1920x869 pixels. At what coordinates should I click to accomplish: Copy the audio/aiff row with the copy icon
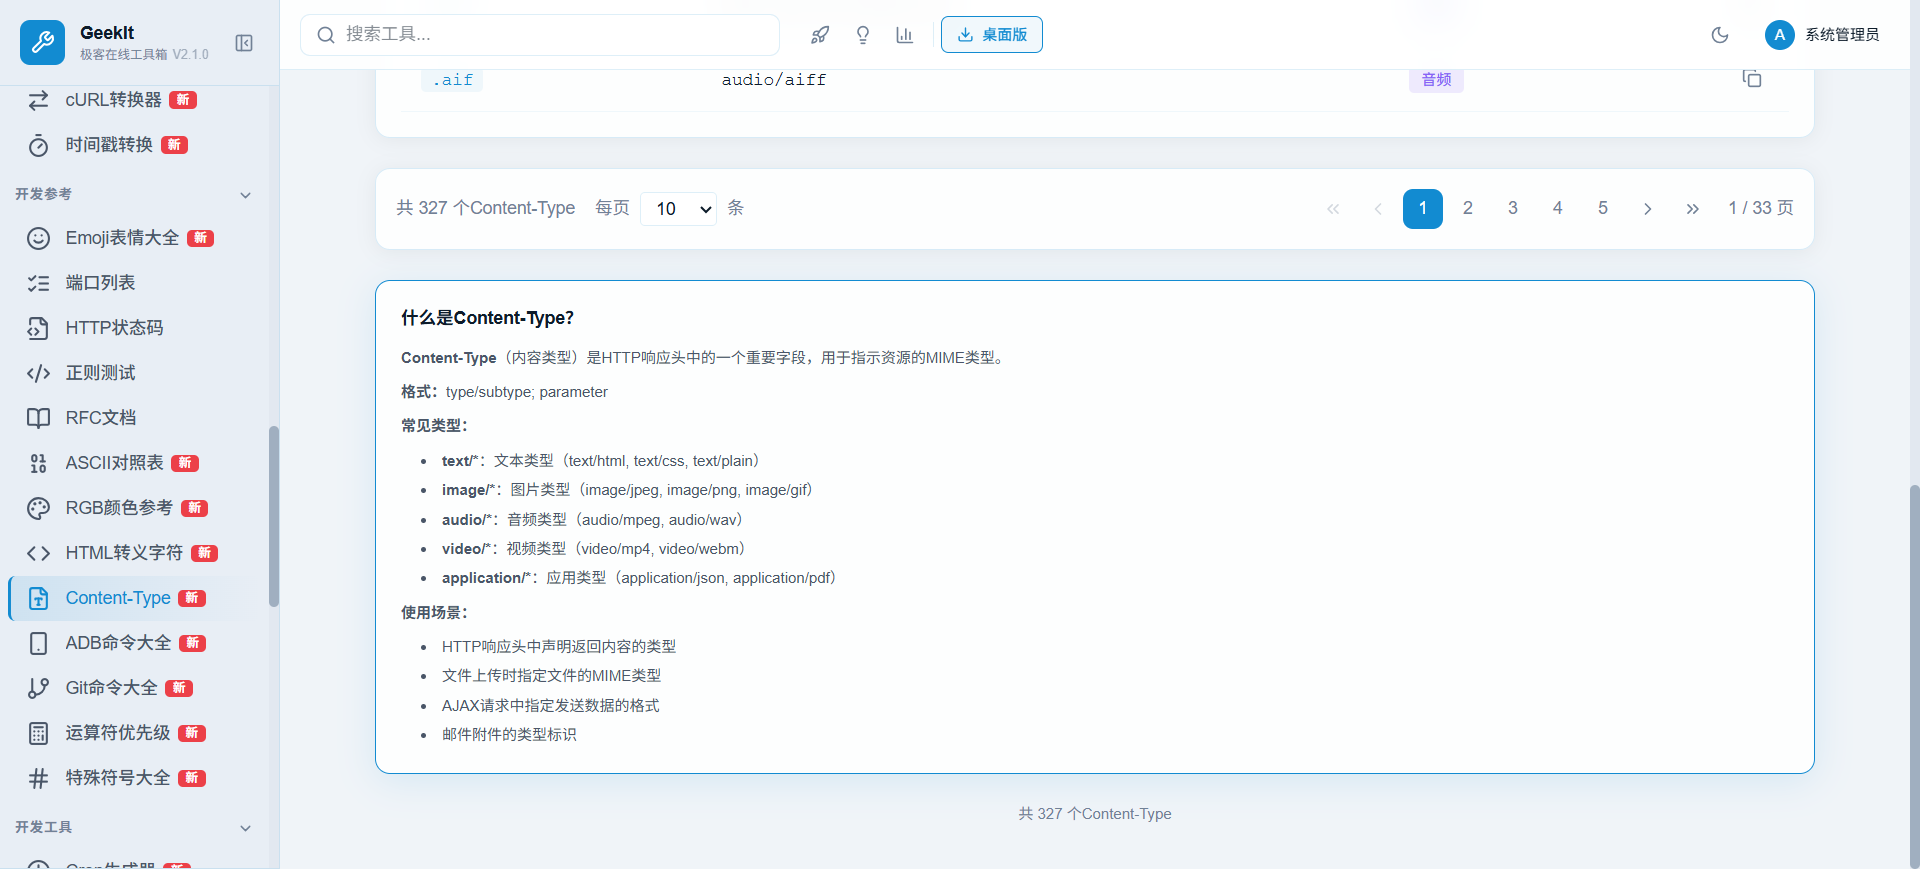coord(1752,78)
